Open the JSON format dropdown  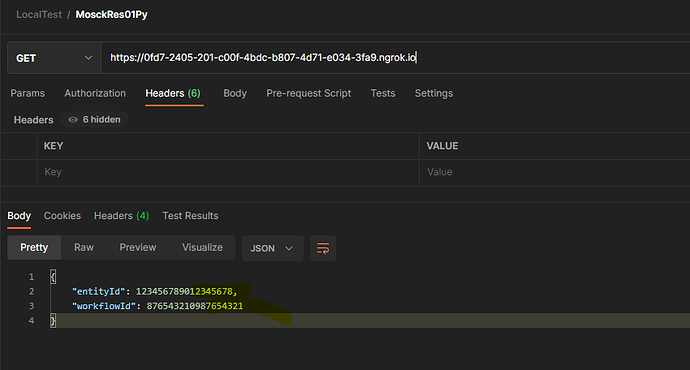click(272, 249)
